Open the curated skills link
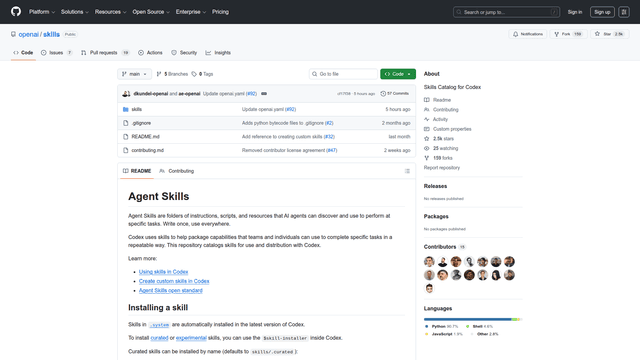 159,338
